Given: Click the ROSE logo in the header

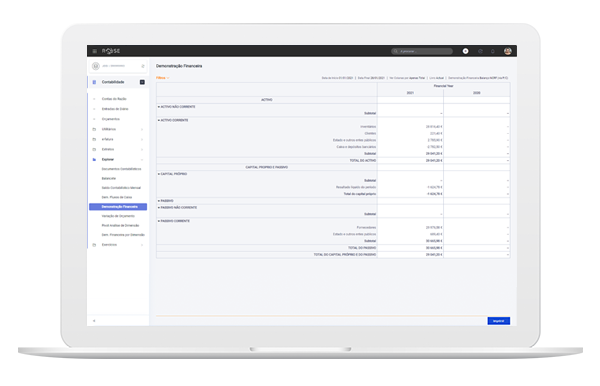Looking at the screenshot, I should tap(111, 51).
